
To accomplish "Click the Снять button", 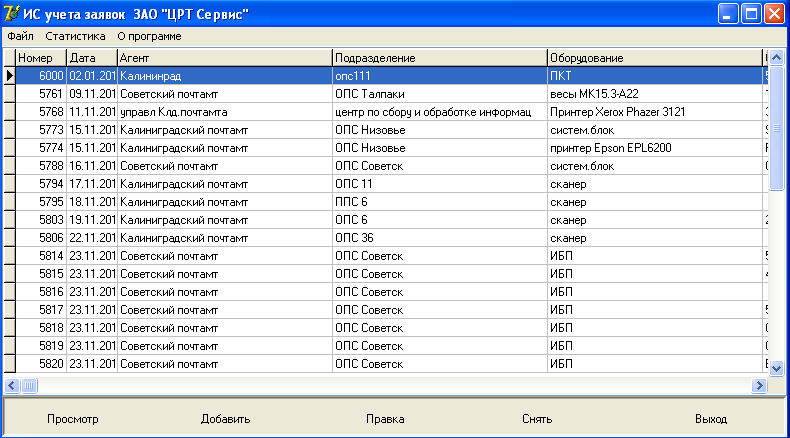I will point(537,419).
